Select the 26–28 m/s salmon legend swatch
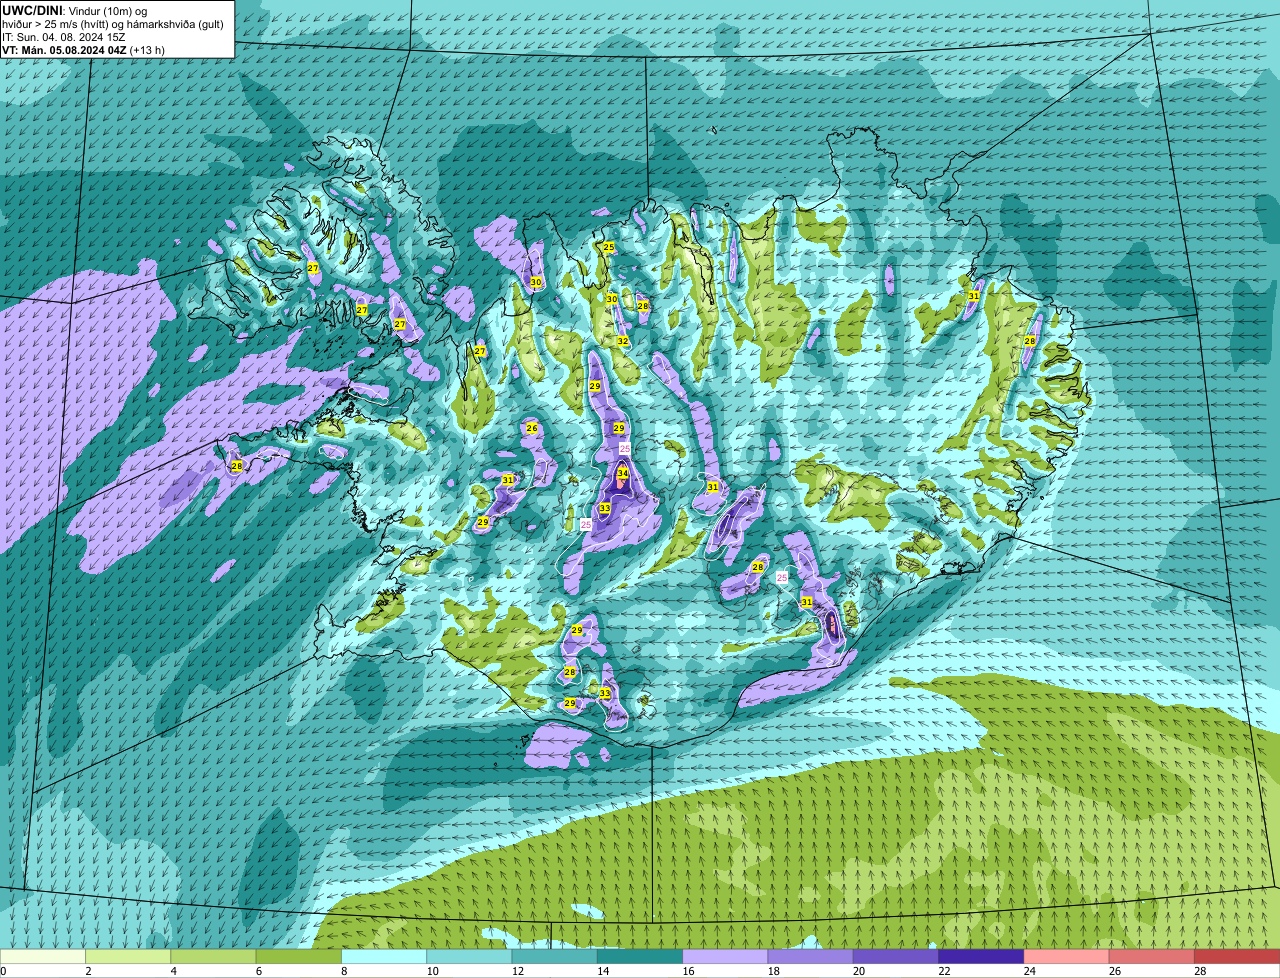 pos(1152,957)
